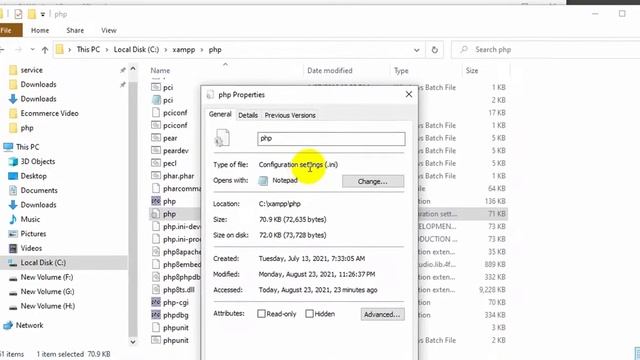Click the properties icon in quick access toolbar

coord(18,14)
